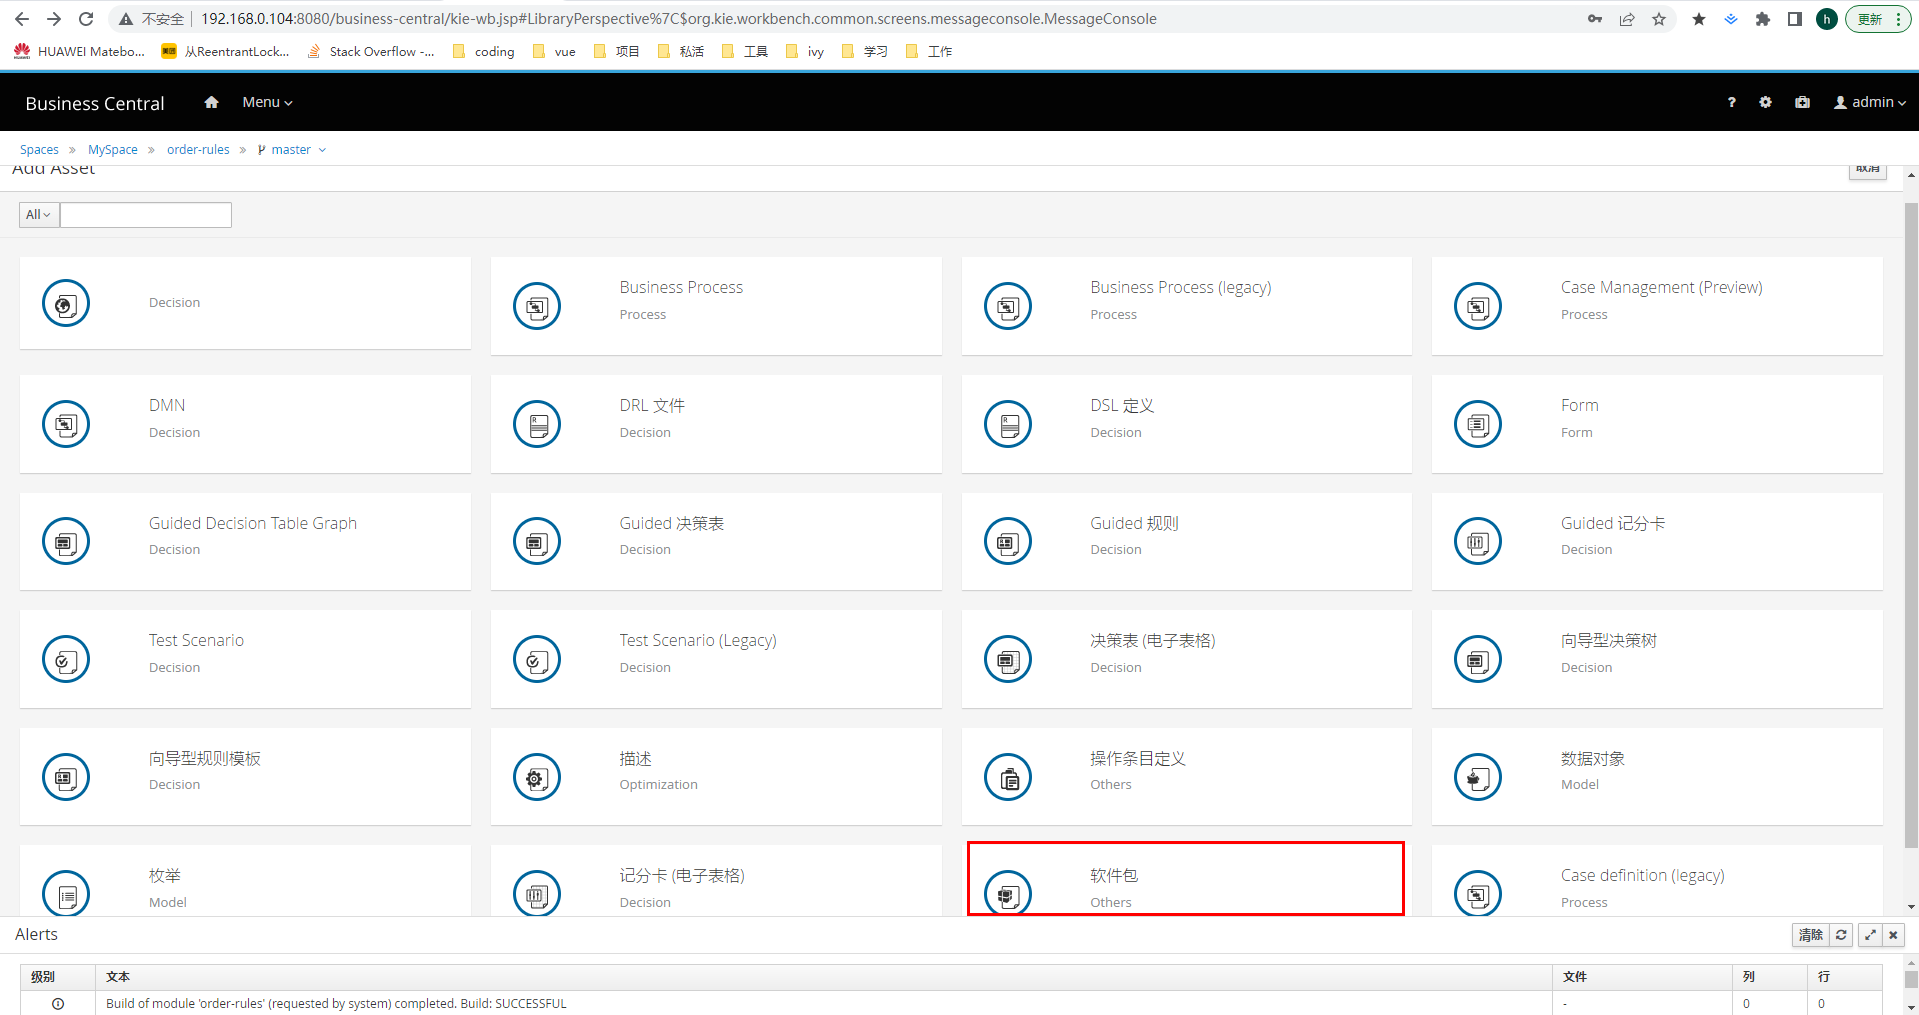
Task: Select the Guided 决策表 asset card
Action: (x=715, y=541)
